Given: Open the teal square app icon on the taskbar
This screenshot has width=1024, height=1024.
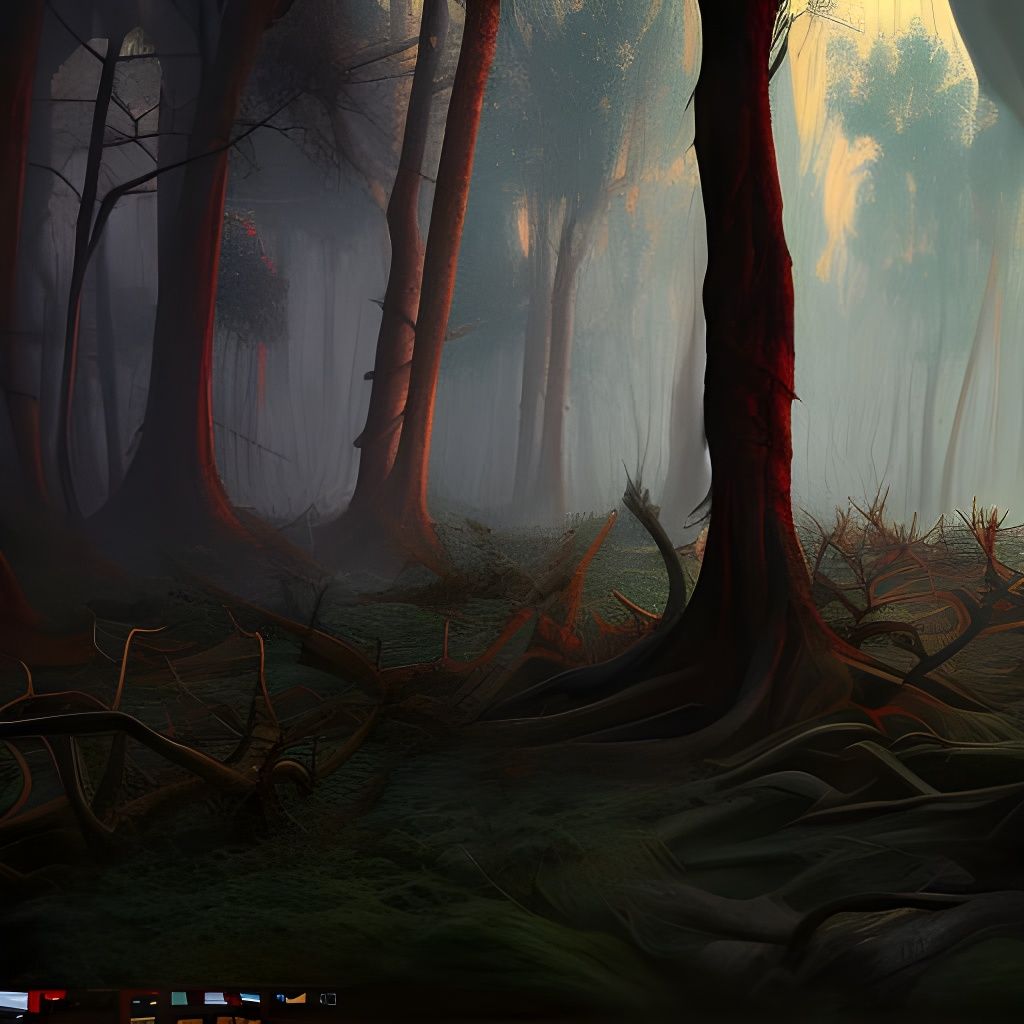Looking at the screenshot, I should click(x=180, y=996).
